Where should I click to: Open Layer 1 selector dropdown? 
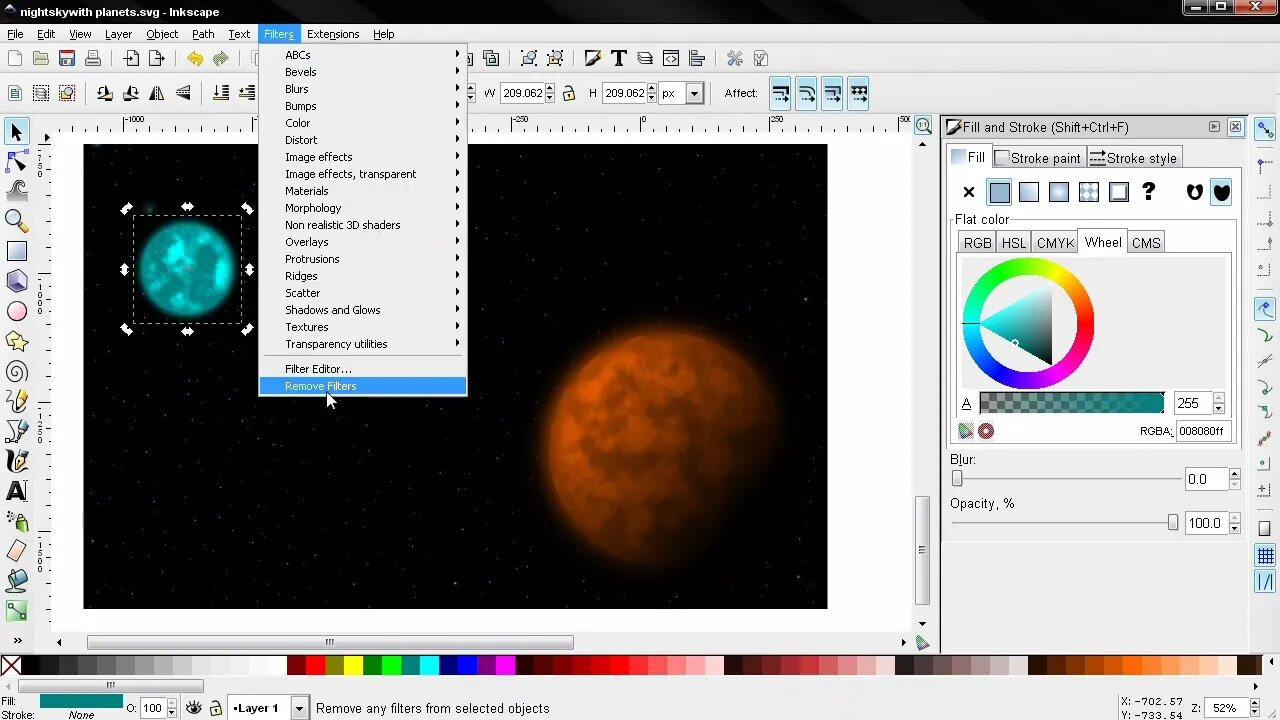(298, 708)
